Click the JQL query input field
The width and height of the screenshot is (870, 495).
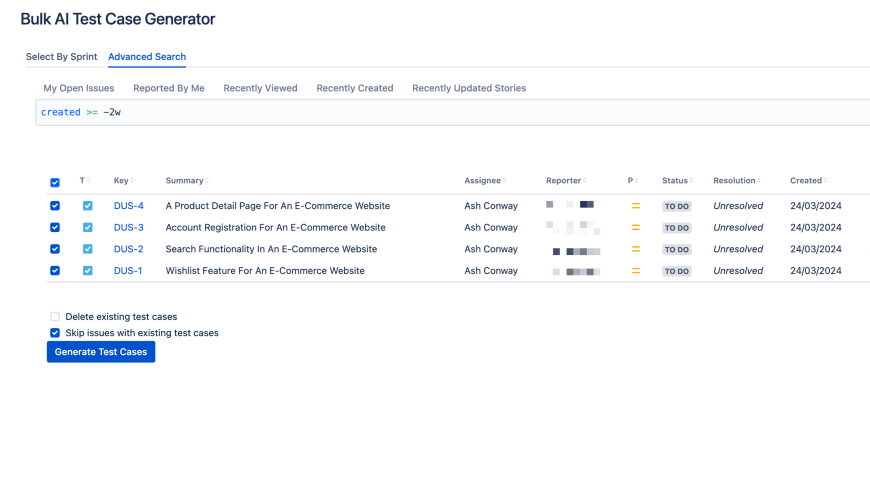tap(453, 113)
